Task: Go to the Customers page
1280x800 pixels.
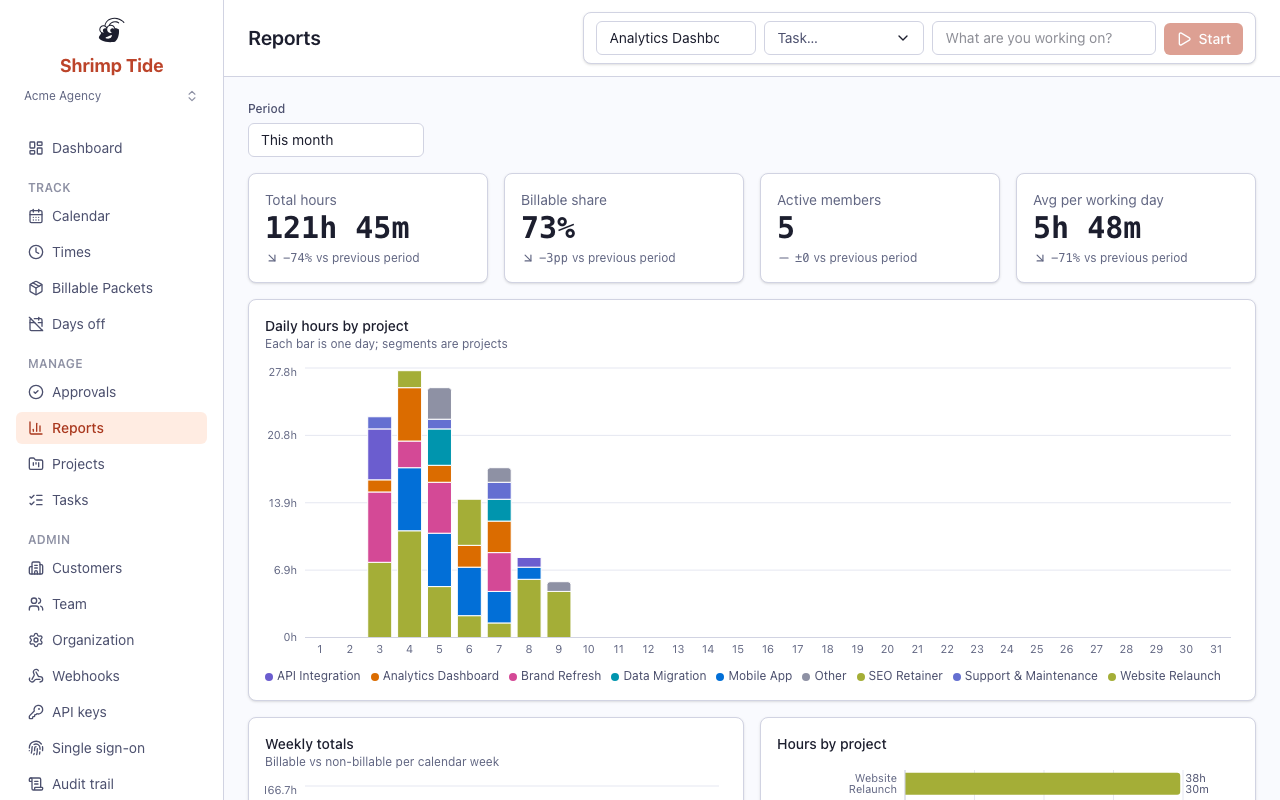Action: 111,568
